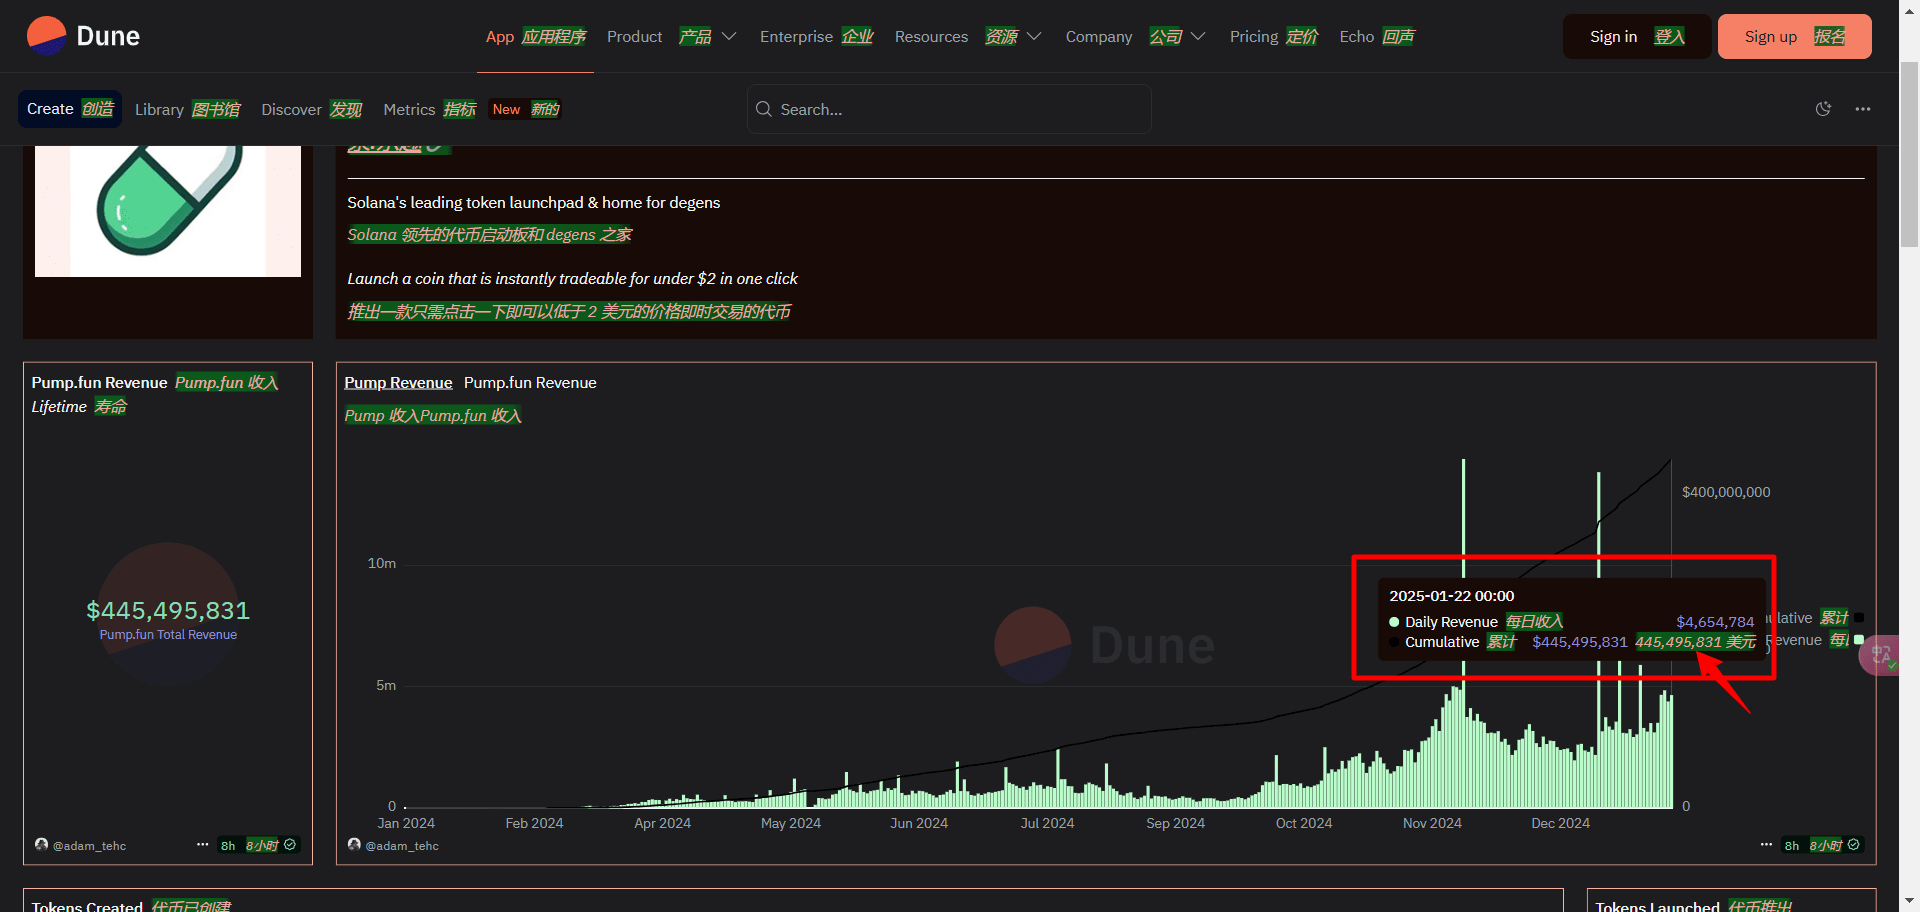Toggle the dark mode moon icon

point(1823,109)
